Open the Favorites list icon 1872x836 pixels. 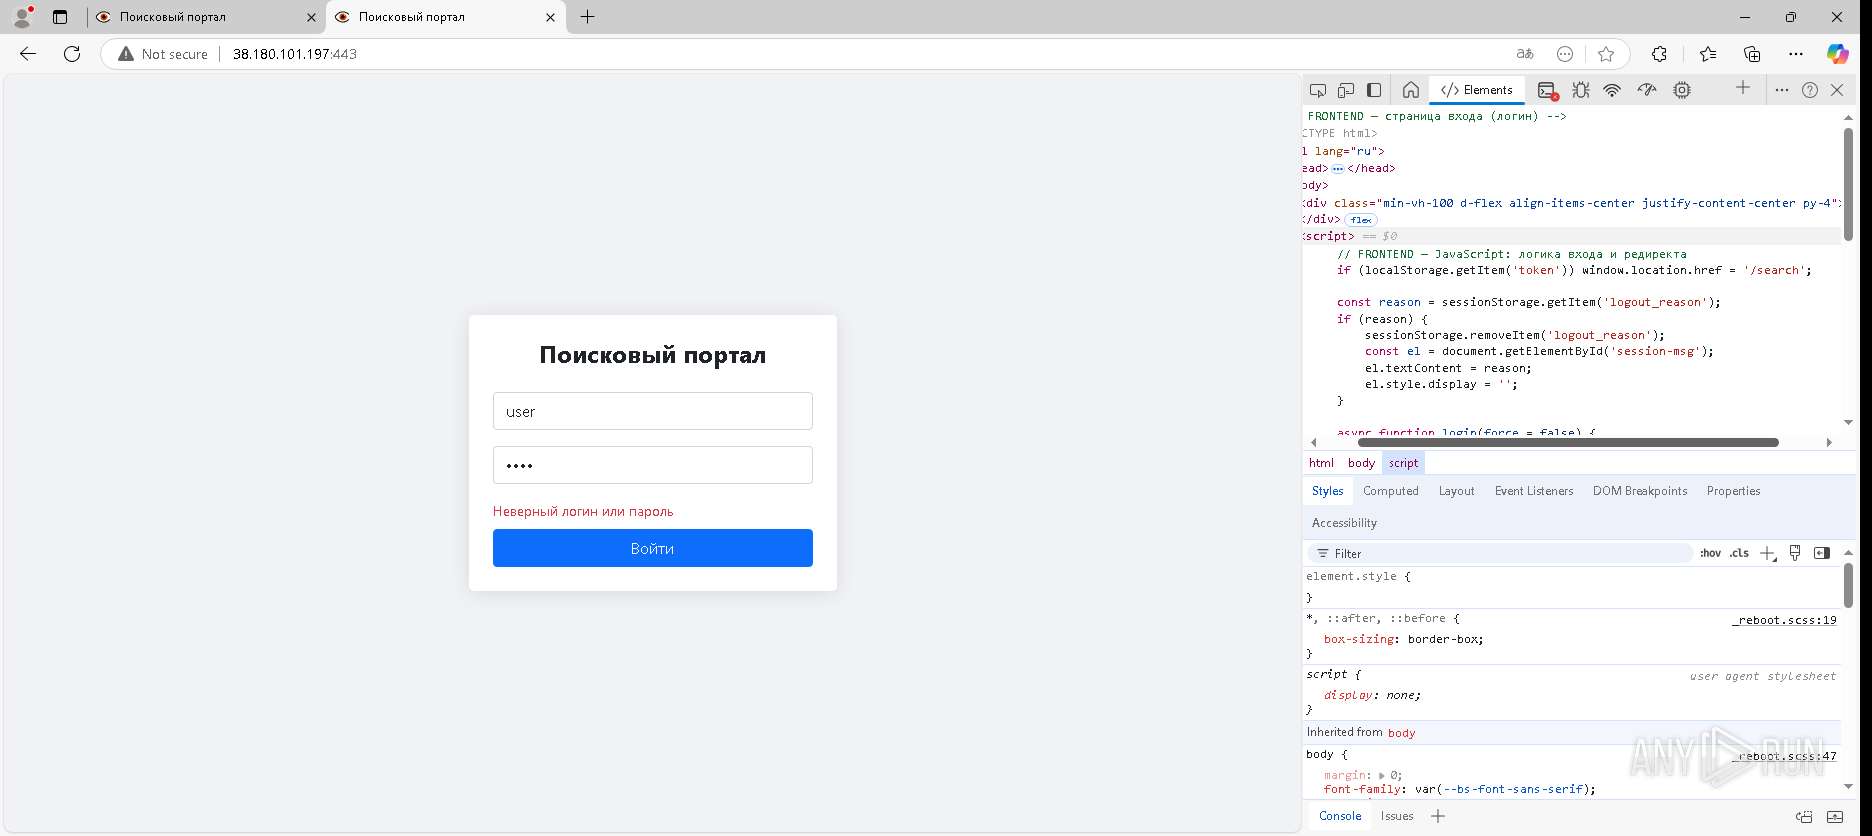click(1707, 54)
